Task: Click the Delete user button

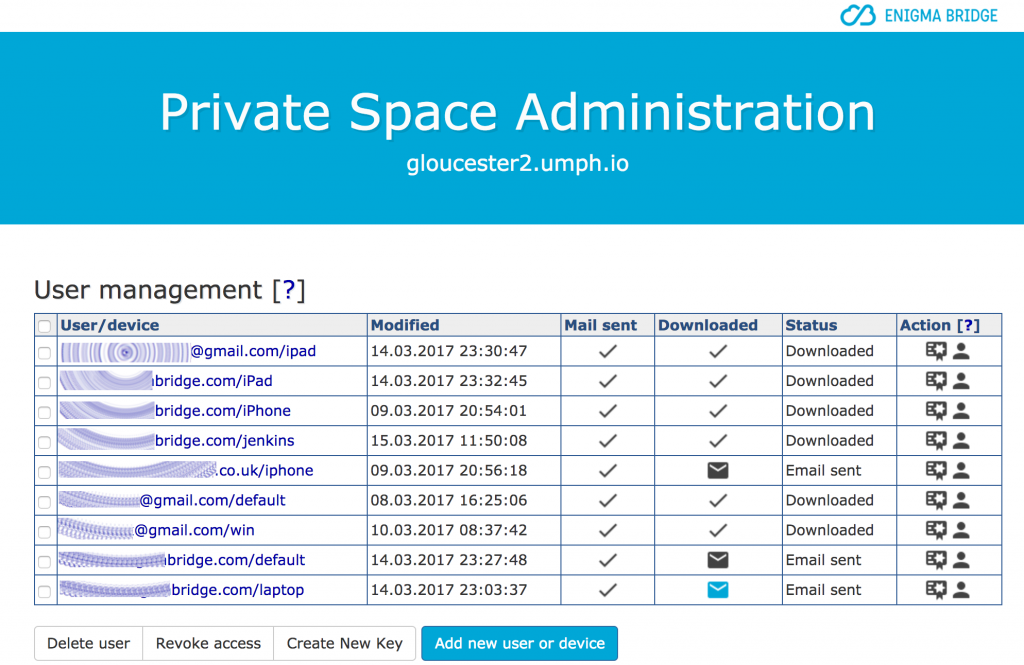Action: pyautogui.click(x=88, y=643)
